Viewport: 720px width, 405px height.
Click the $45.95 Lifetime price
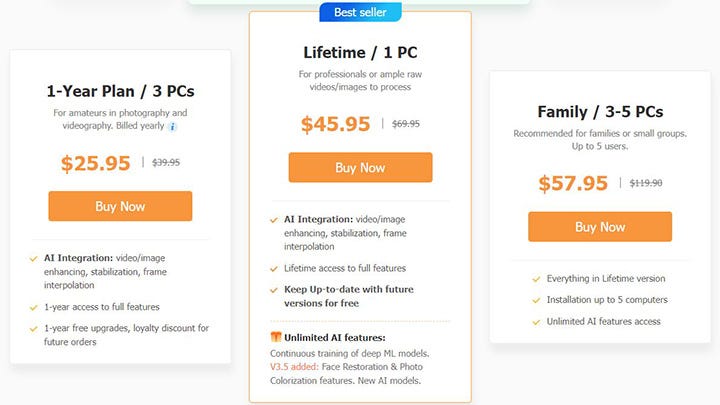(x=335, y=124)
